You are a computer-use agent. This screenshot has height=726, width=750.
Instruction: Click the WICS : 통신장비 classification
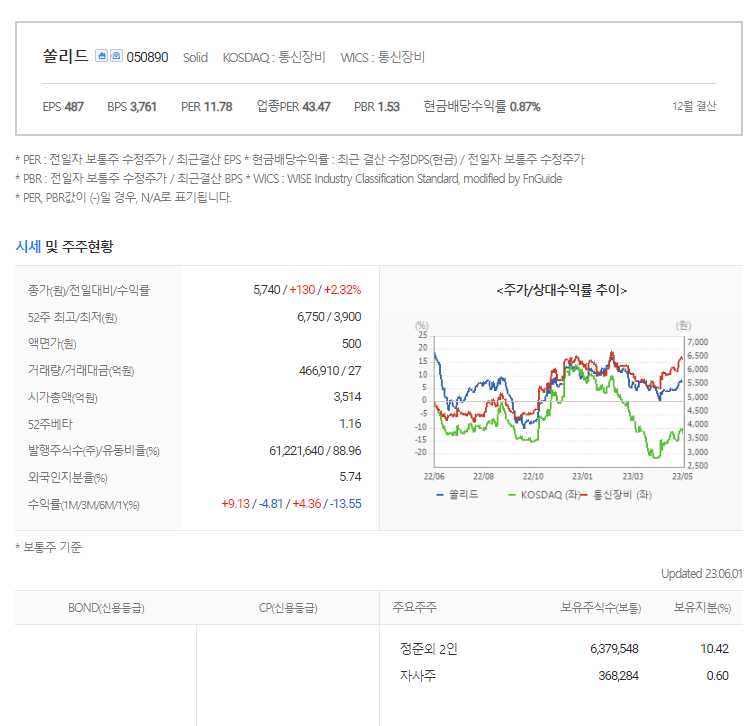pyautogui.click(x=383, y=57)
